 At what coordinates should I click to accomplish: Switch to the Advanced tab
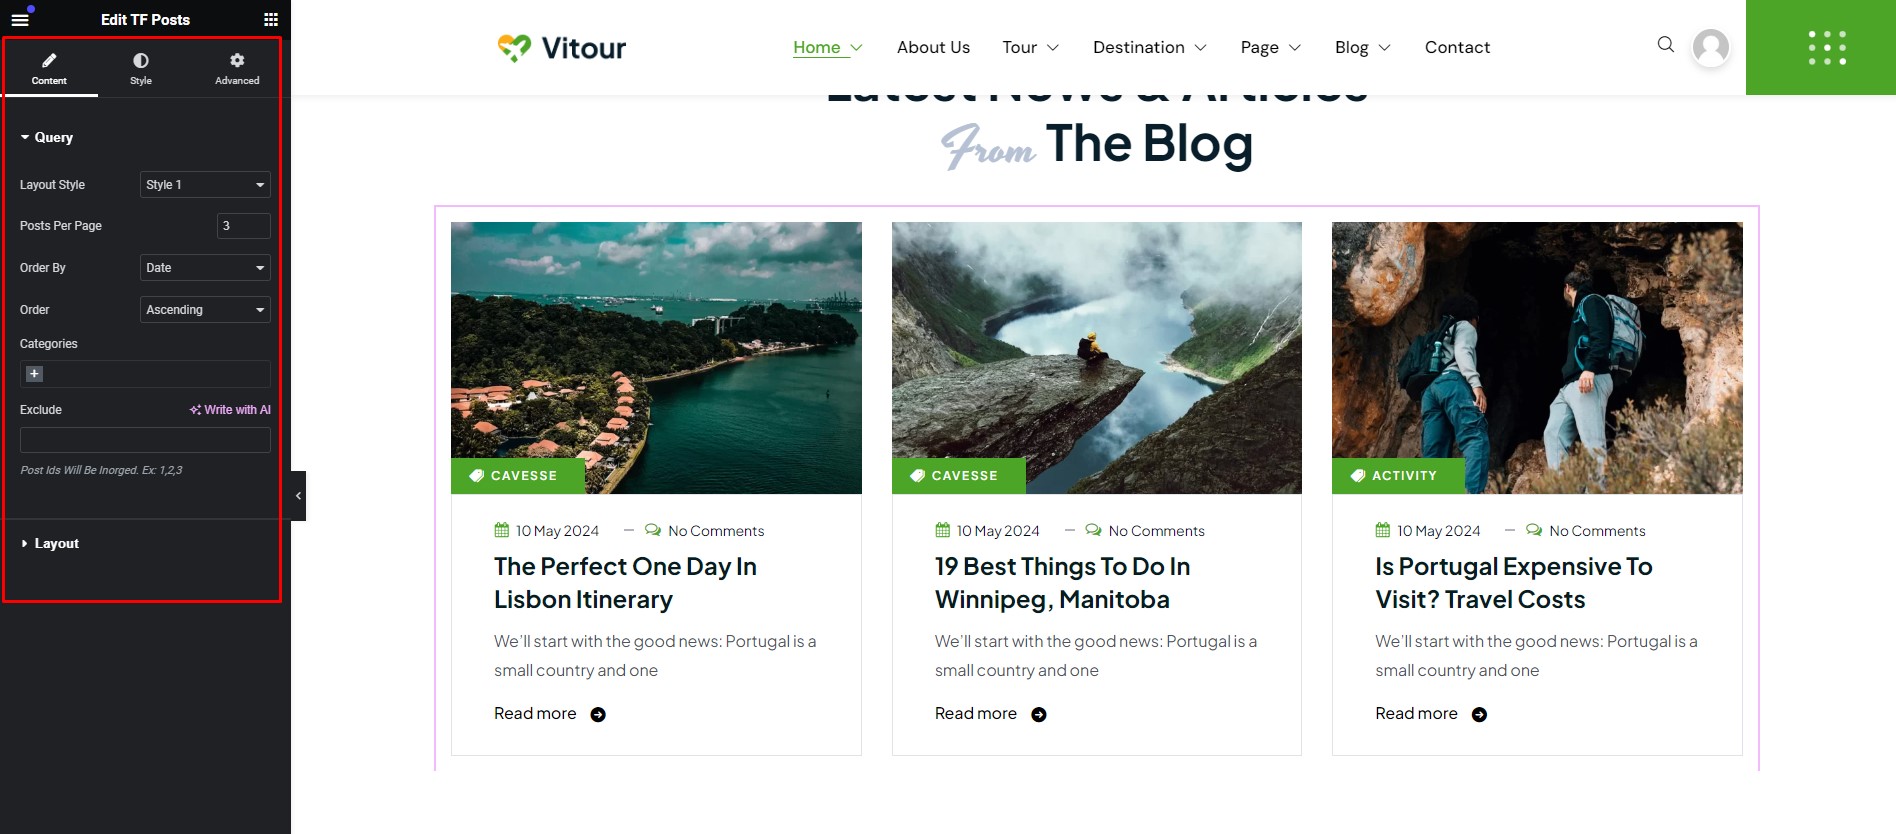[x=237, y=68]
